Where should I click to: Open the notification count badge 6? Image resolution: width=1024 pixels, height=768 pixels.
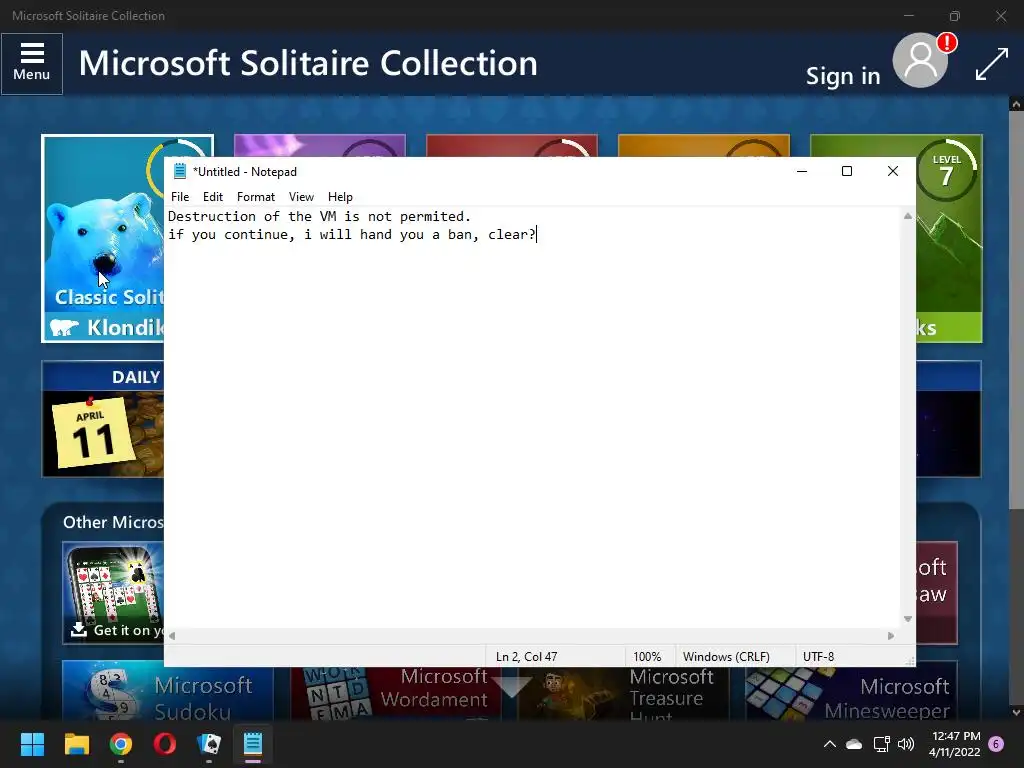996,744
